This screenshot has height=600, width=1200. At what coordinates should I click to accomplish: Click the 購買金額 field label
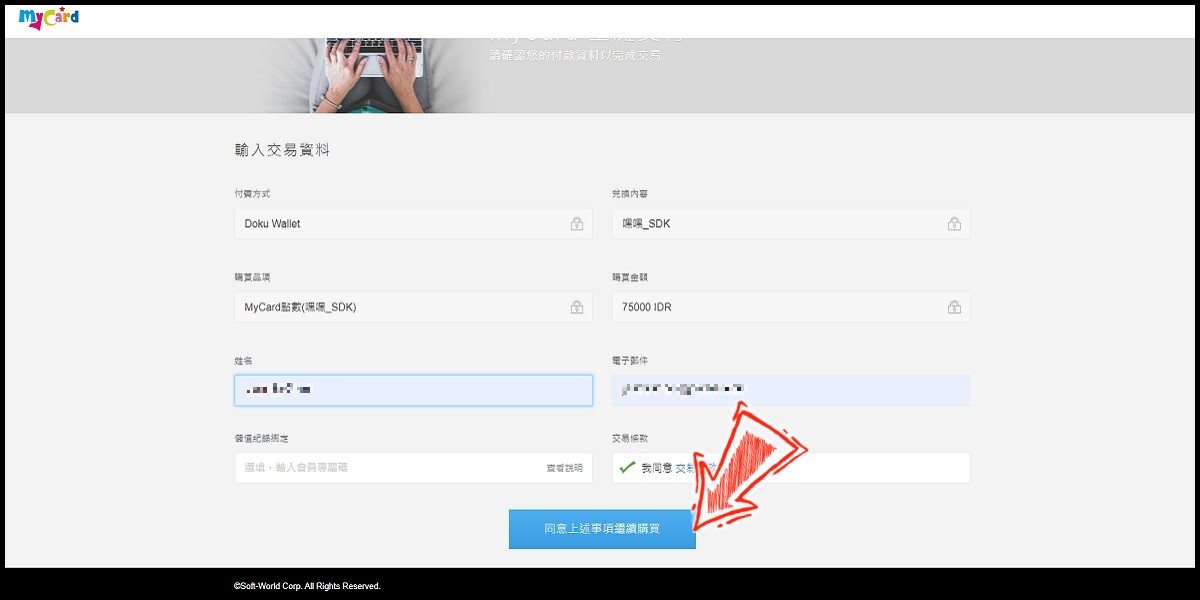coord(628,277)
